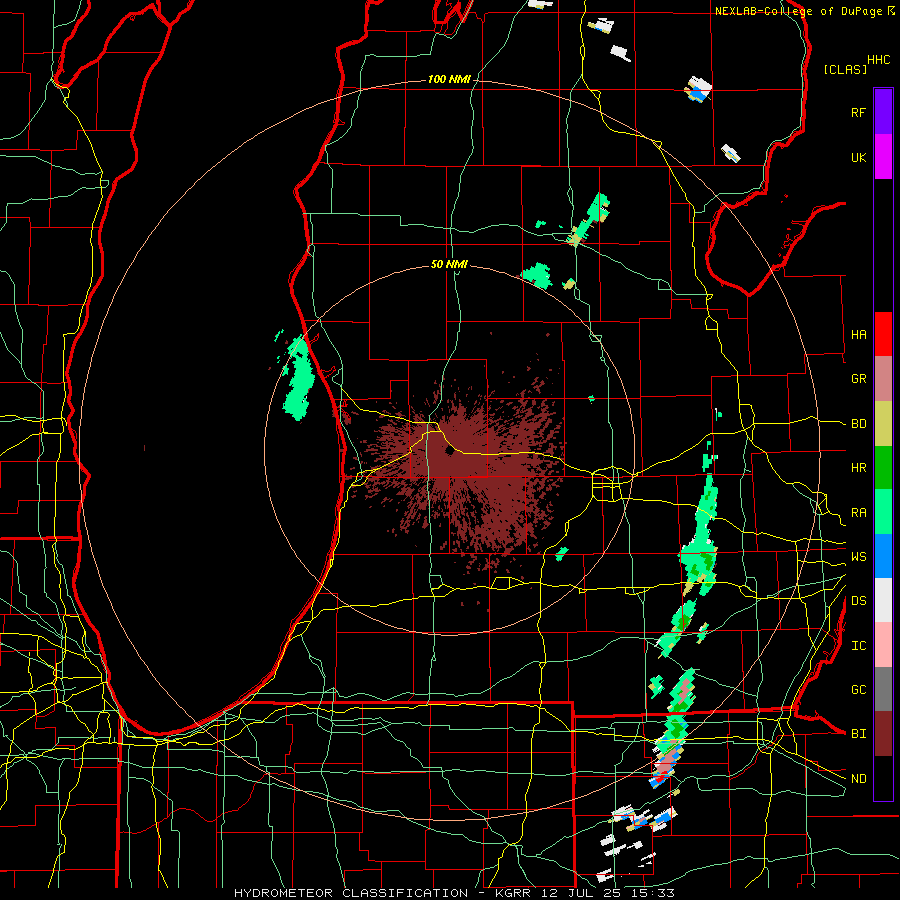Click the 'HA' legend label
Viewport: 900px width, 900px height.
[x=858, y=335]
